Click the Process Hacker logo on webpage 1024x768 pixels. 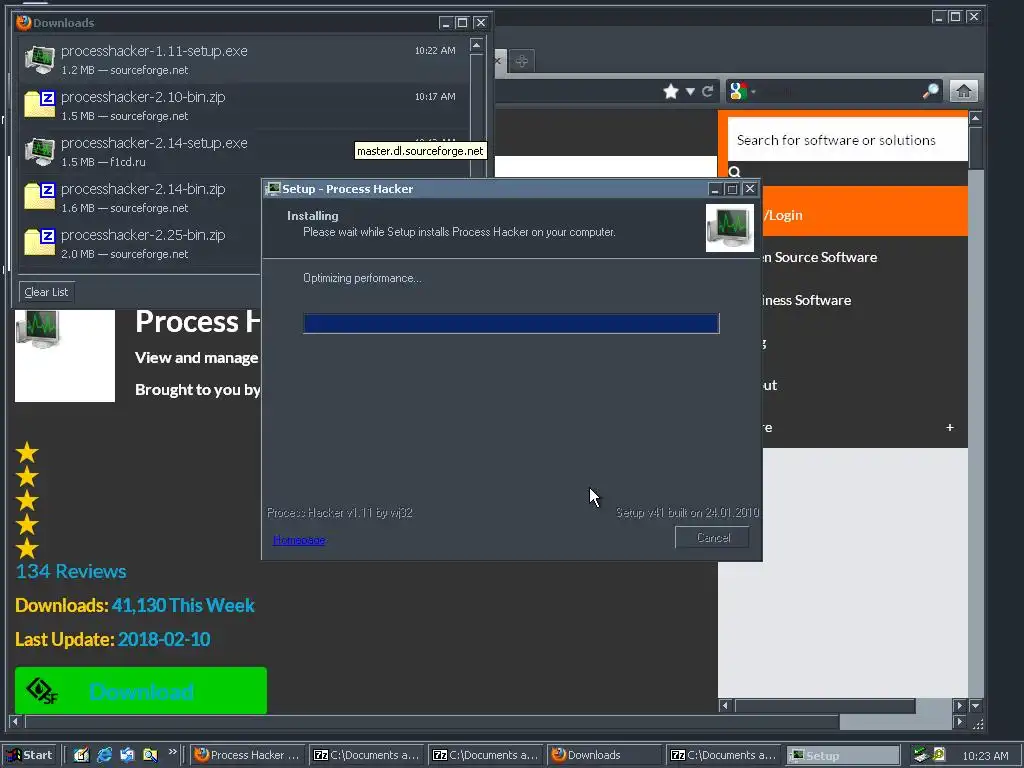[65, 355]
